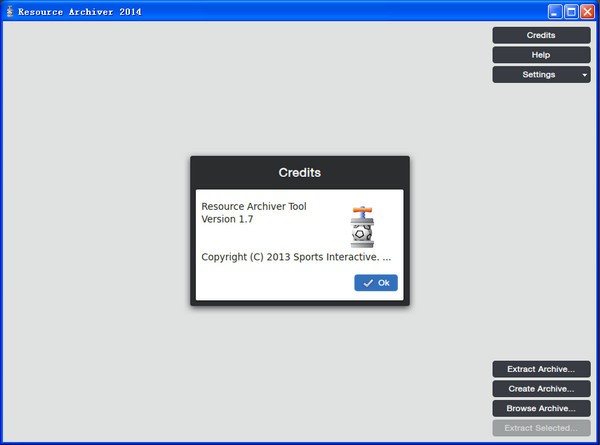Viewport: 600px width, 445px height.
Task: Confirm the Credits dialog with Ok
Action: pyautogui.click(x=376, y=283)
